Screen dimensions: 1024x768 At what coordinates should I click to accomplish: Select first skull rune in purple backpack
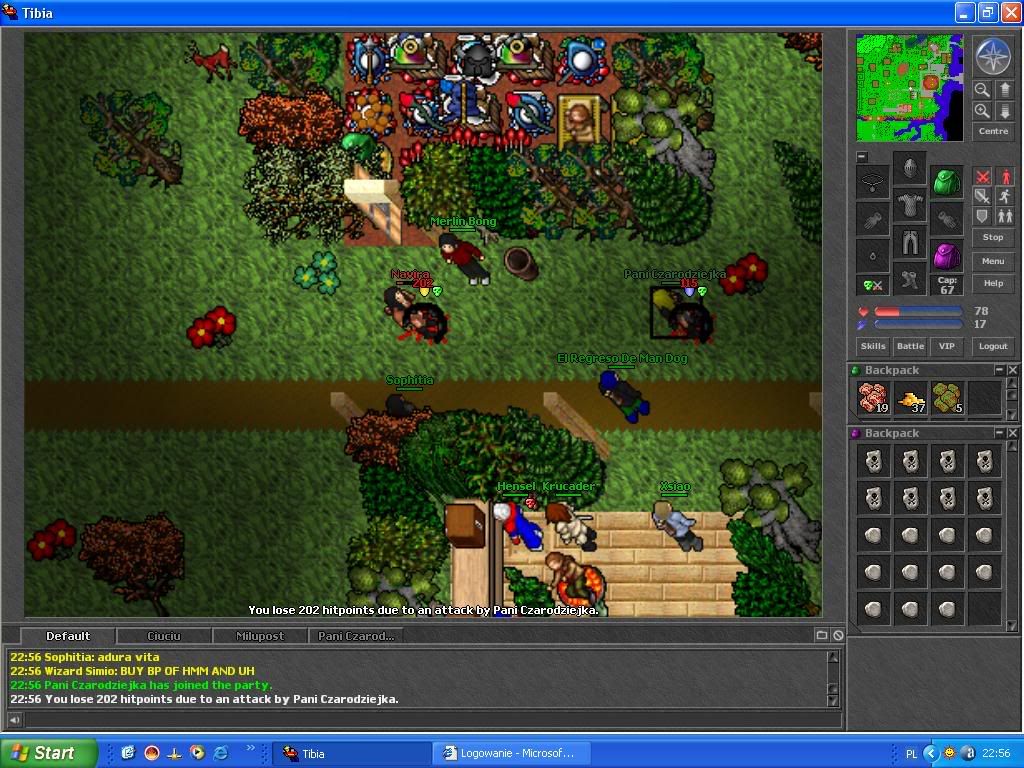click(x=873, y=462)
